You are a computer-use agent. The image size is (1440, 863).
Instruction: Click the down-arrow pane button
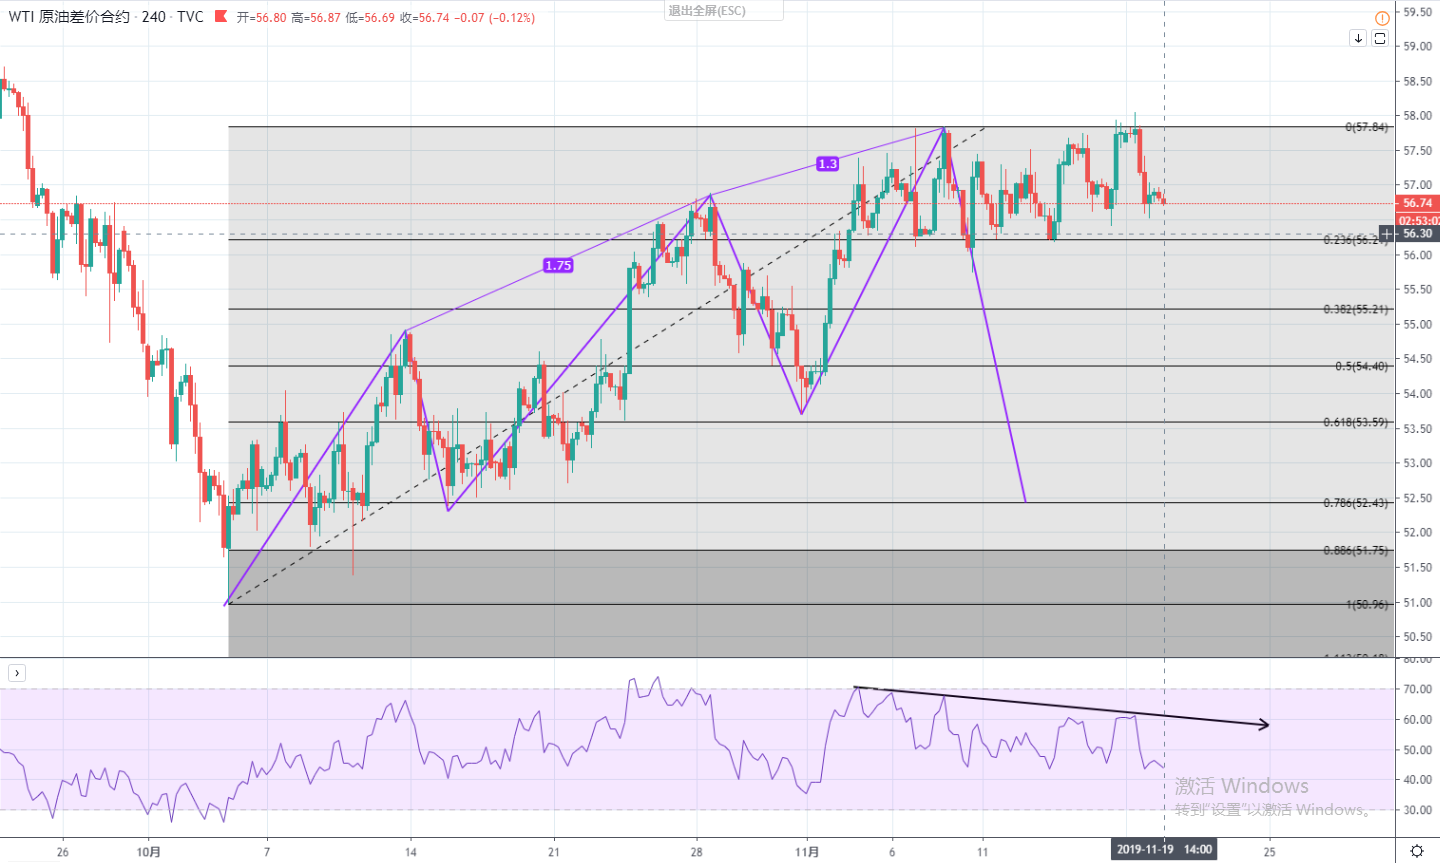(x=1358, y=38)
